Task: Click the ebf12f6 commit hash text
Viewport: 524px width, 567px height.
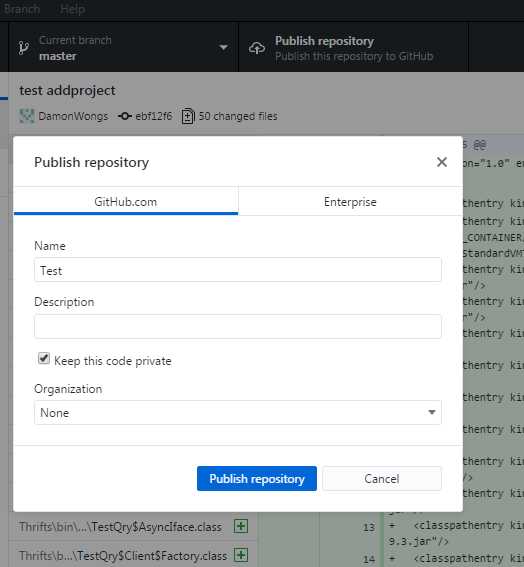Action: click(154, 116)
